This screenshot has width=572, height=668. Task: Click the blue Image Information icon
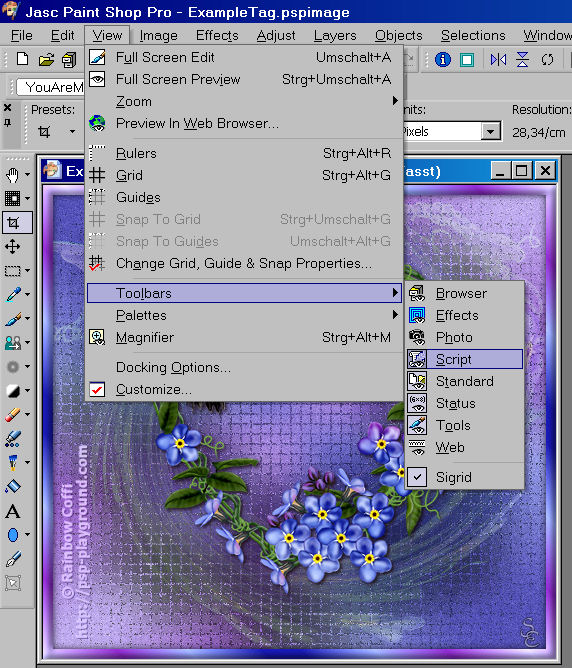(443, 59)
